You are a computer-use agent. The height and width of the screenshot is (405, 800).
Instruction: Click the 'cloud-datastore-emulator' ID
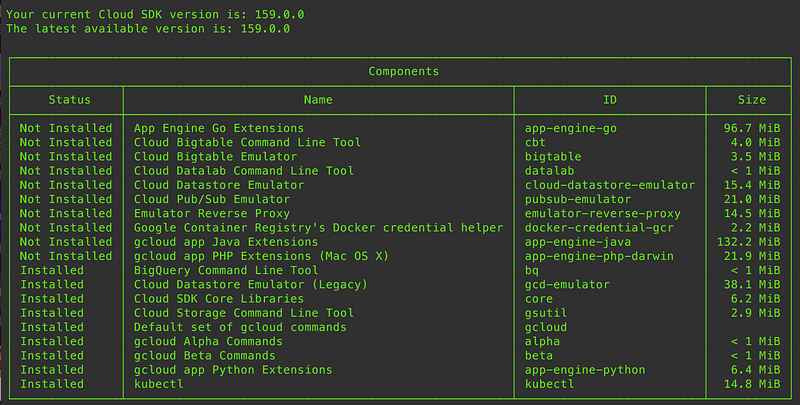pos(610,185)
